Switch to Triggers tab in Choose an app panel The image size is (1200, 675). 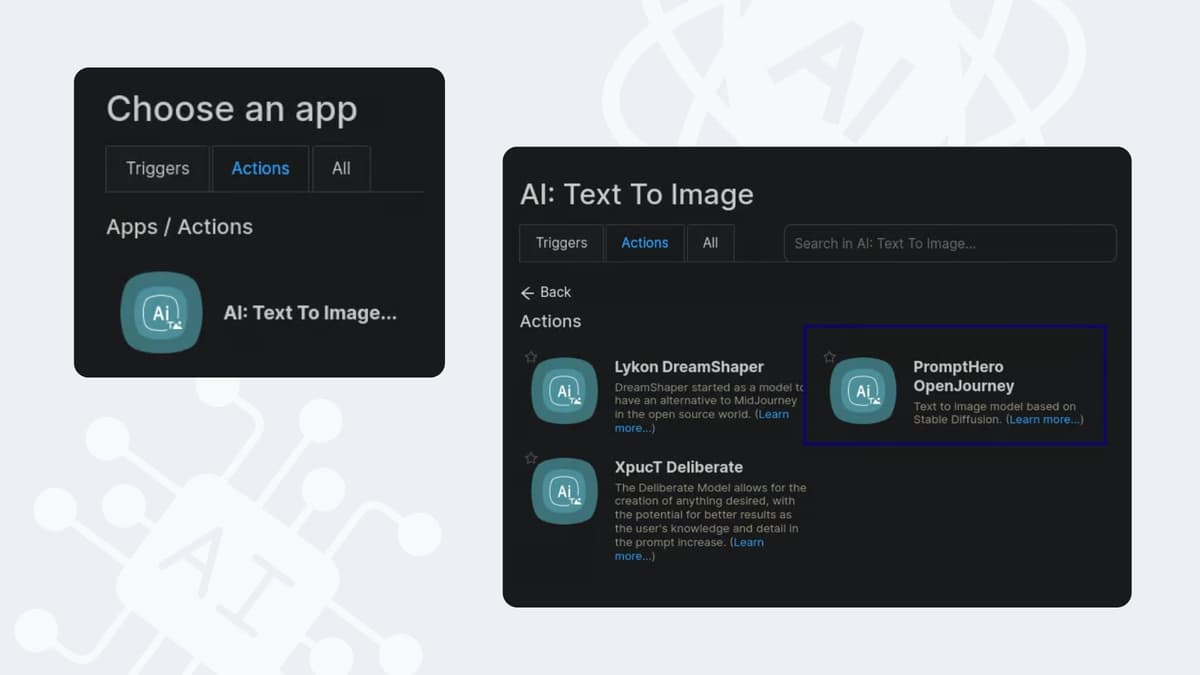click(157, 168)
